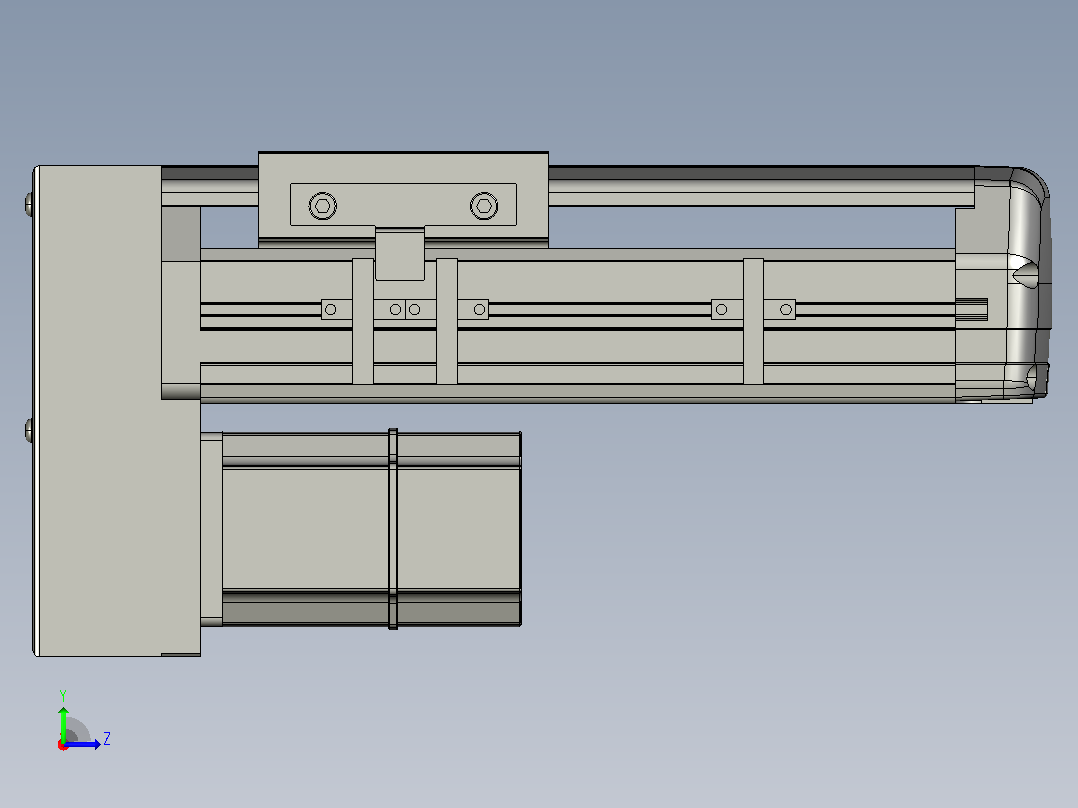1078x808 pixels.
Task: Select the sliding carriage block on top of the rail
Action: pos(404,199)
